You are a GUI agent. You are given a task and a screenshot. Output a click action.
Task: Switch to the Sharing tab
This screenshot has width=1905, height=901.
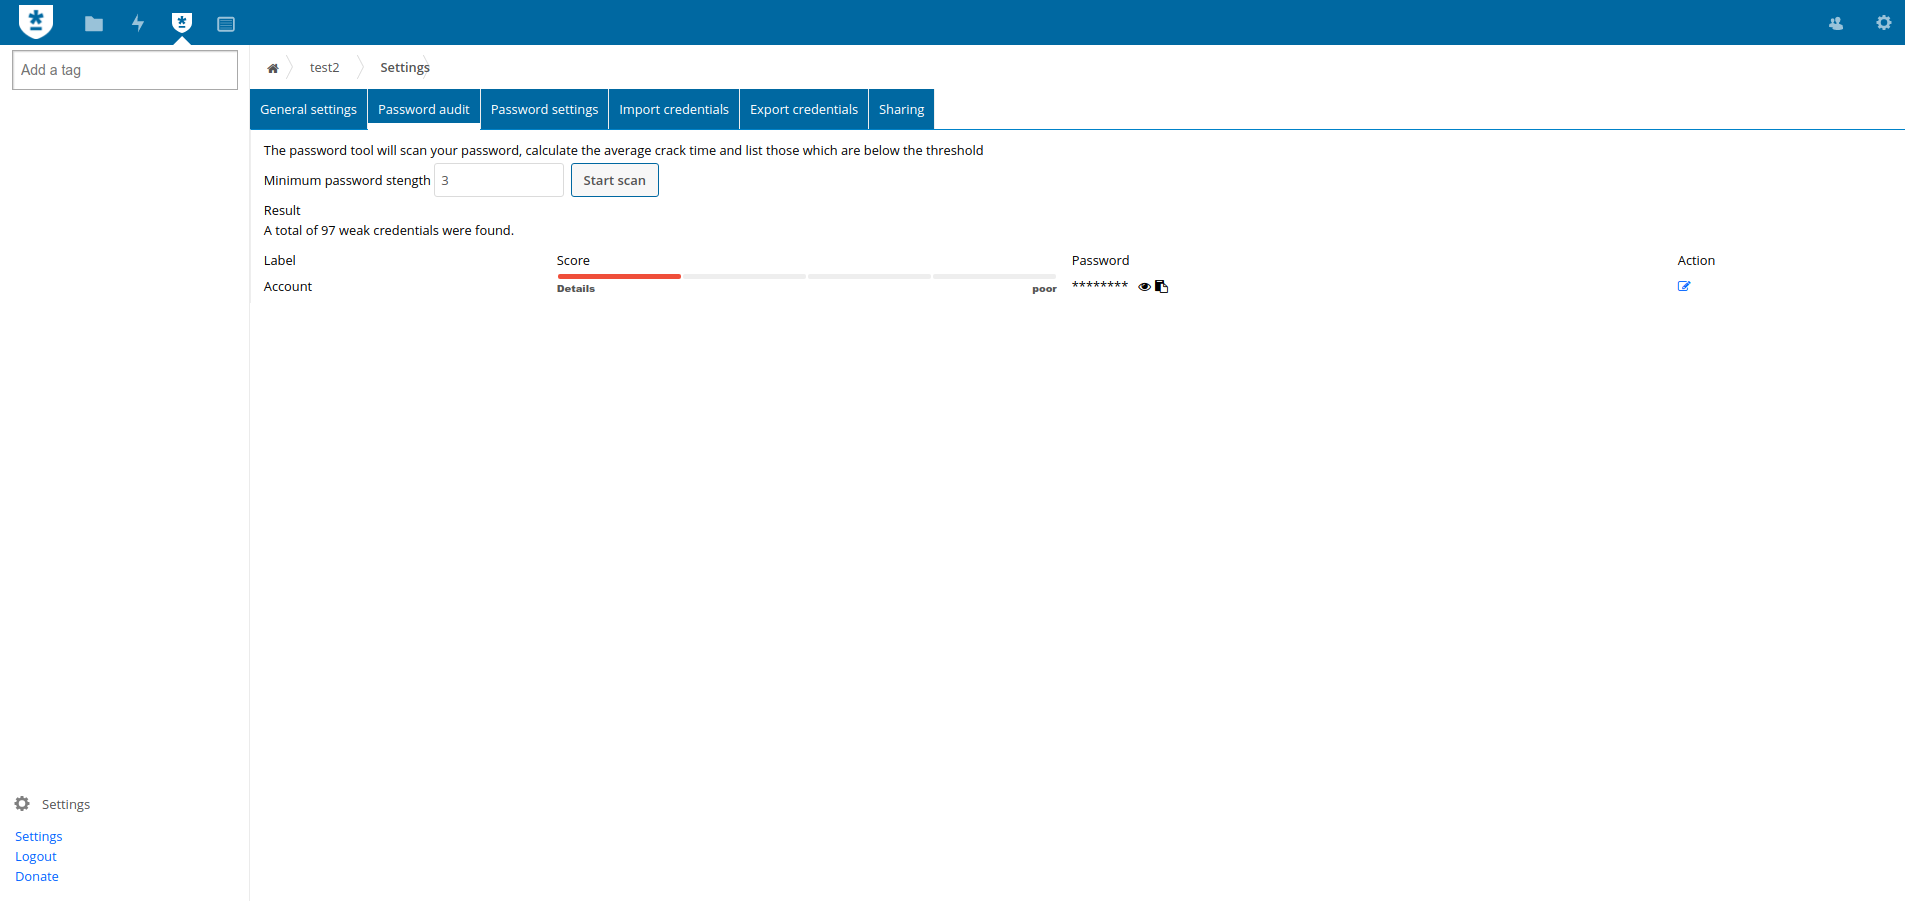901,109
